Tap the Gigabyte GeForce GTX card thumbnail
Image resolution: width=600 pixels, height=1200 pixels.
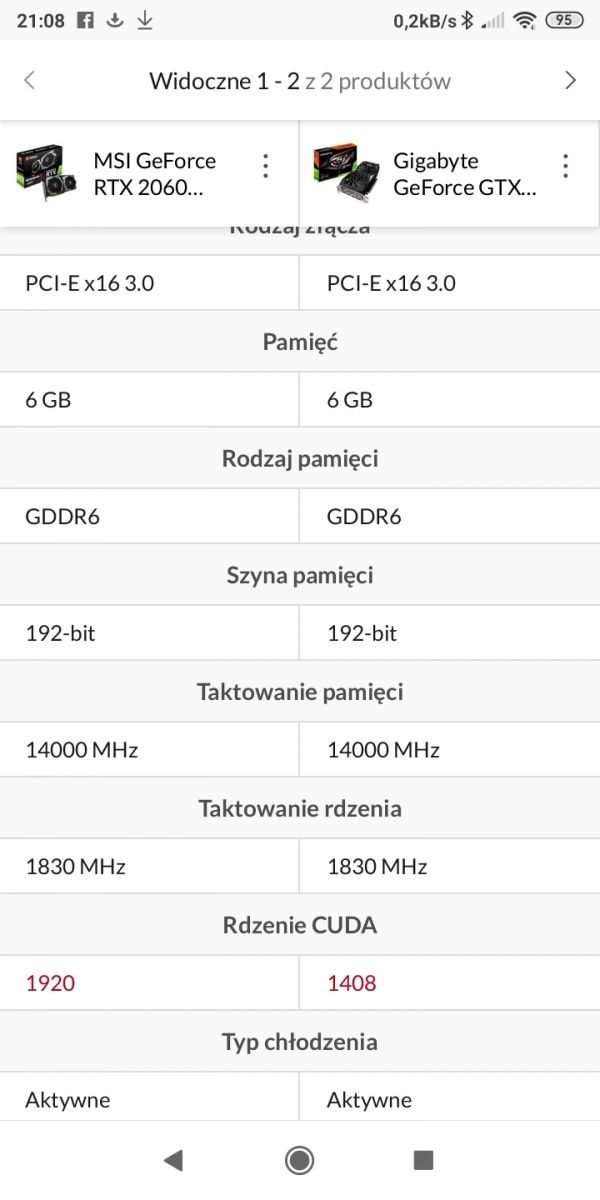click(x=346, y=172)
